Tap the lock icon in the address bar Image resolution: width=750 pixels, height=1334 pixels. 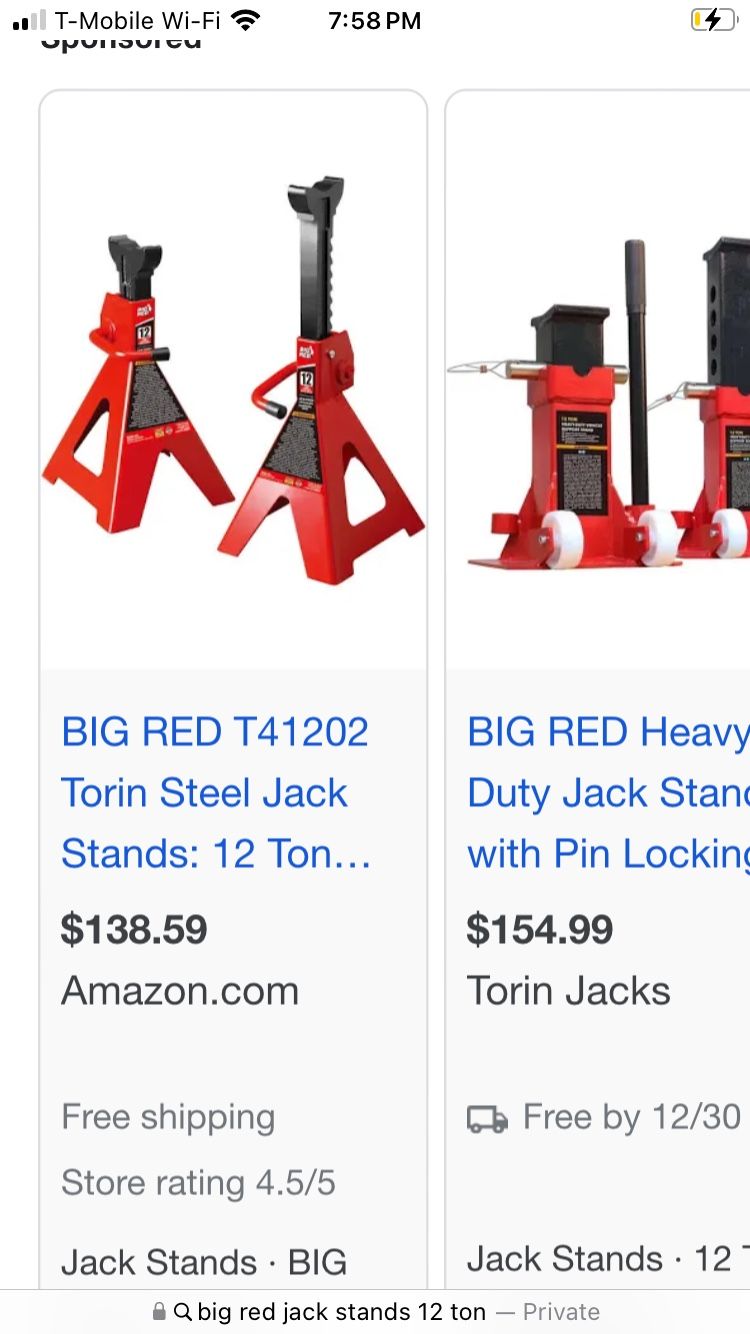click(159, 1312)
